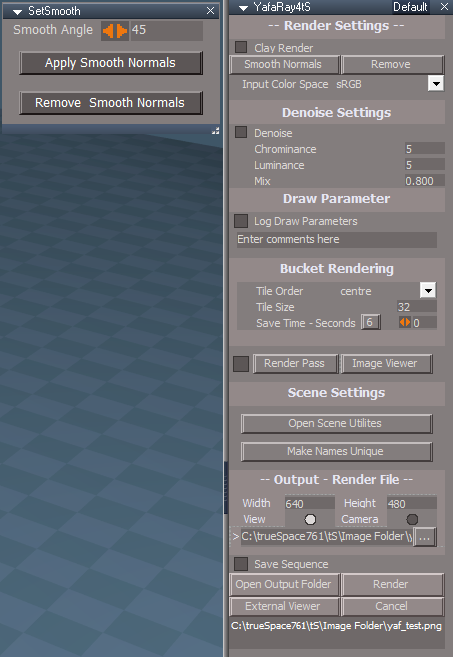
Task: Click the panel resize grip under SetSmooth
Action: click(x=215, y=131)
